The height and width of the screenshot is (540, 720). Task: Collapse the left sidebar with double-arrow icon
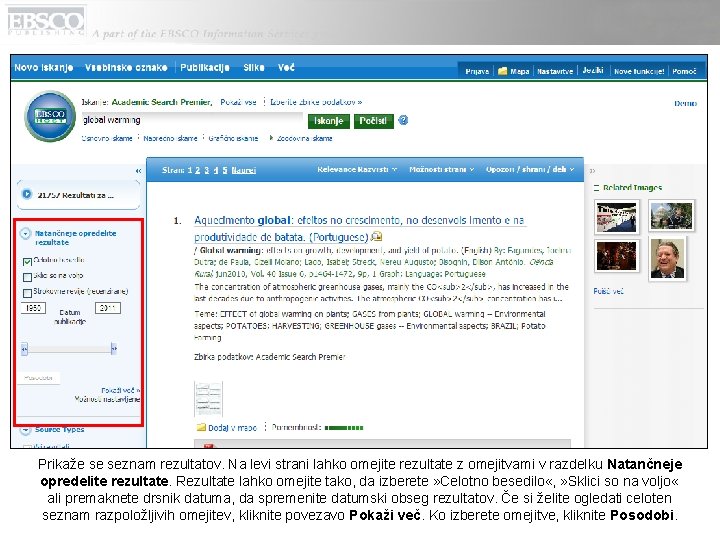138,171
